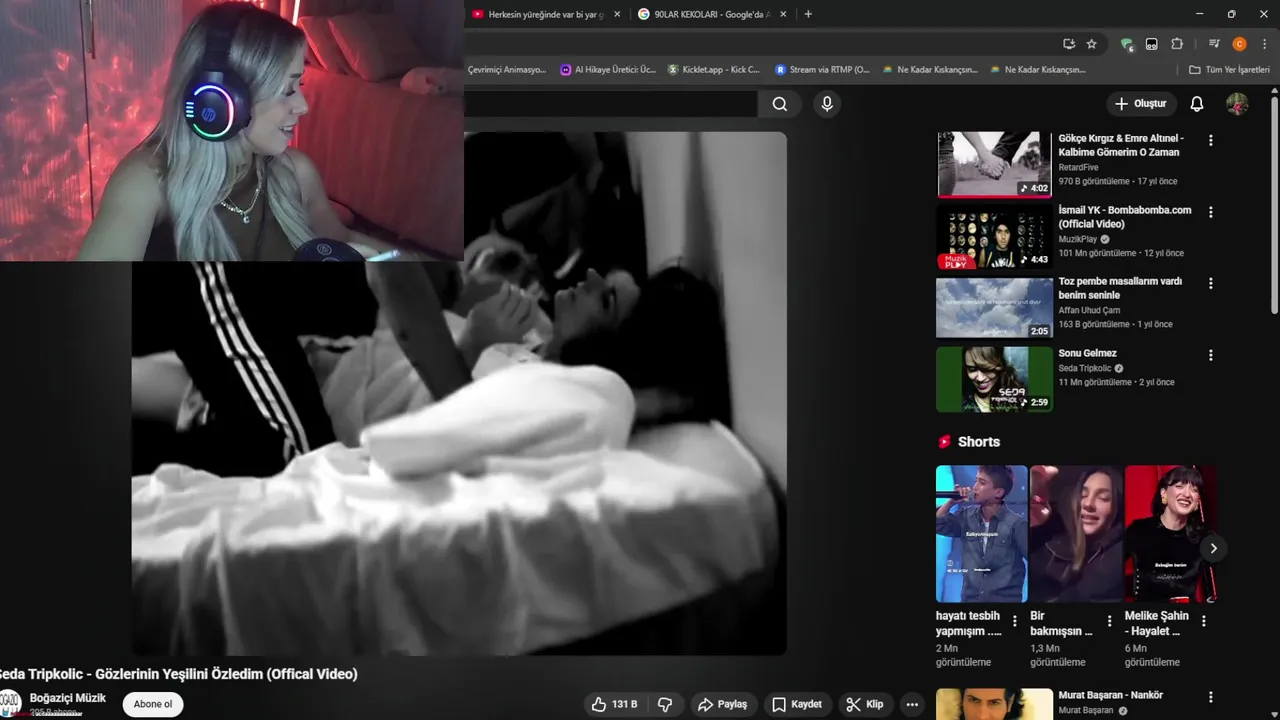Subscribe using the Abone ol button

[153, 704]
